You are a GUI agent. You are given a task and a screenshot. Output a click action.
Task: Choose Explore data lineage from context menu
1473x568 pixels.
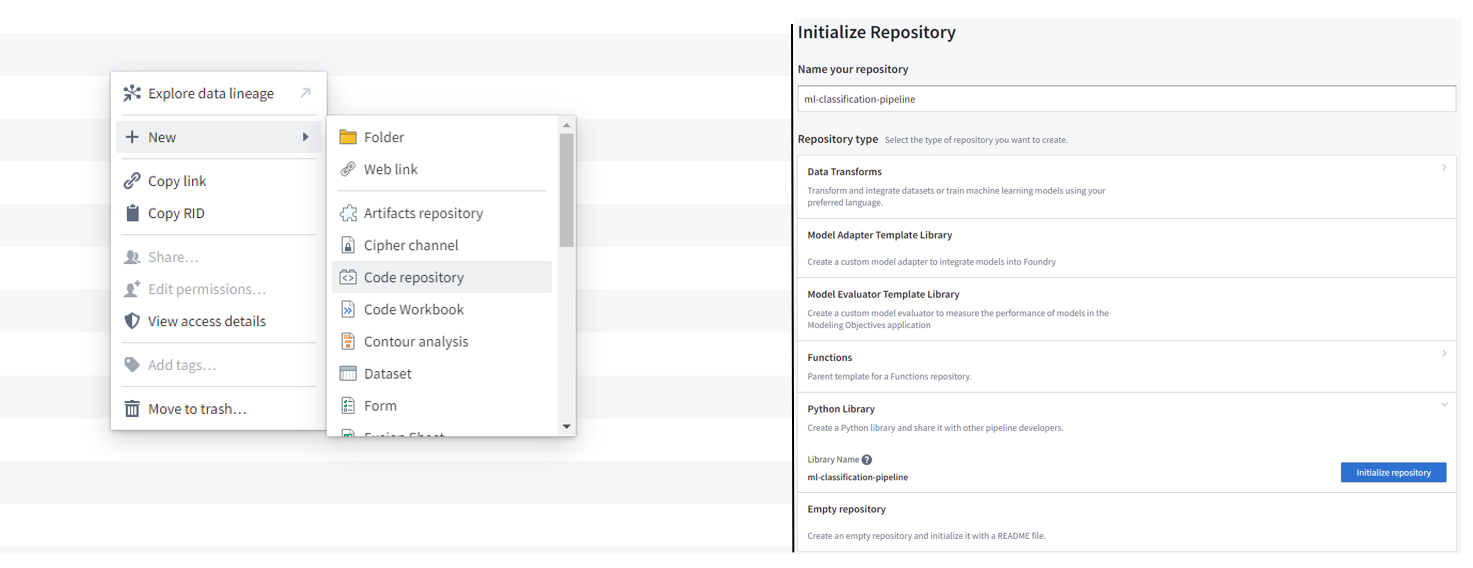pos(219,93)
